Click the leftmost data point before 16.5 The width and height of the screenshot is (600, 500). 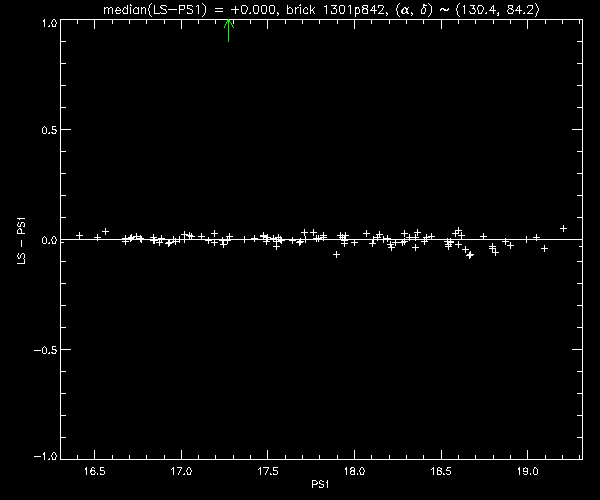(80, 235)
